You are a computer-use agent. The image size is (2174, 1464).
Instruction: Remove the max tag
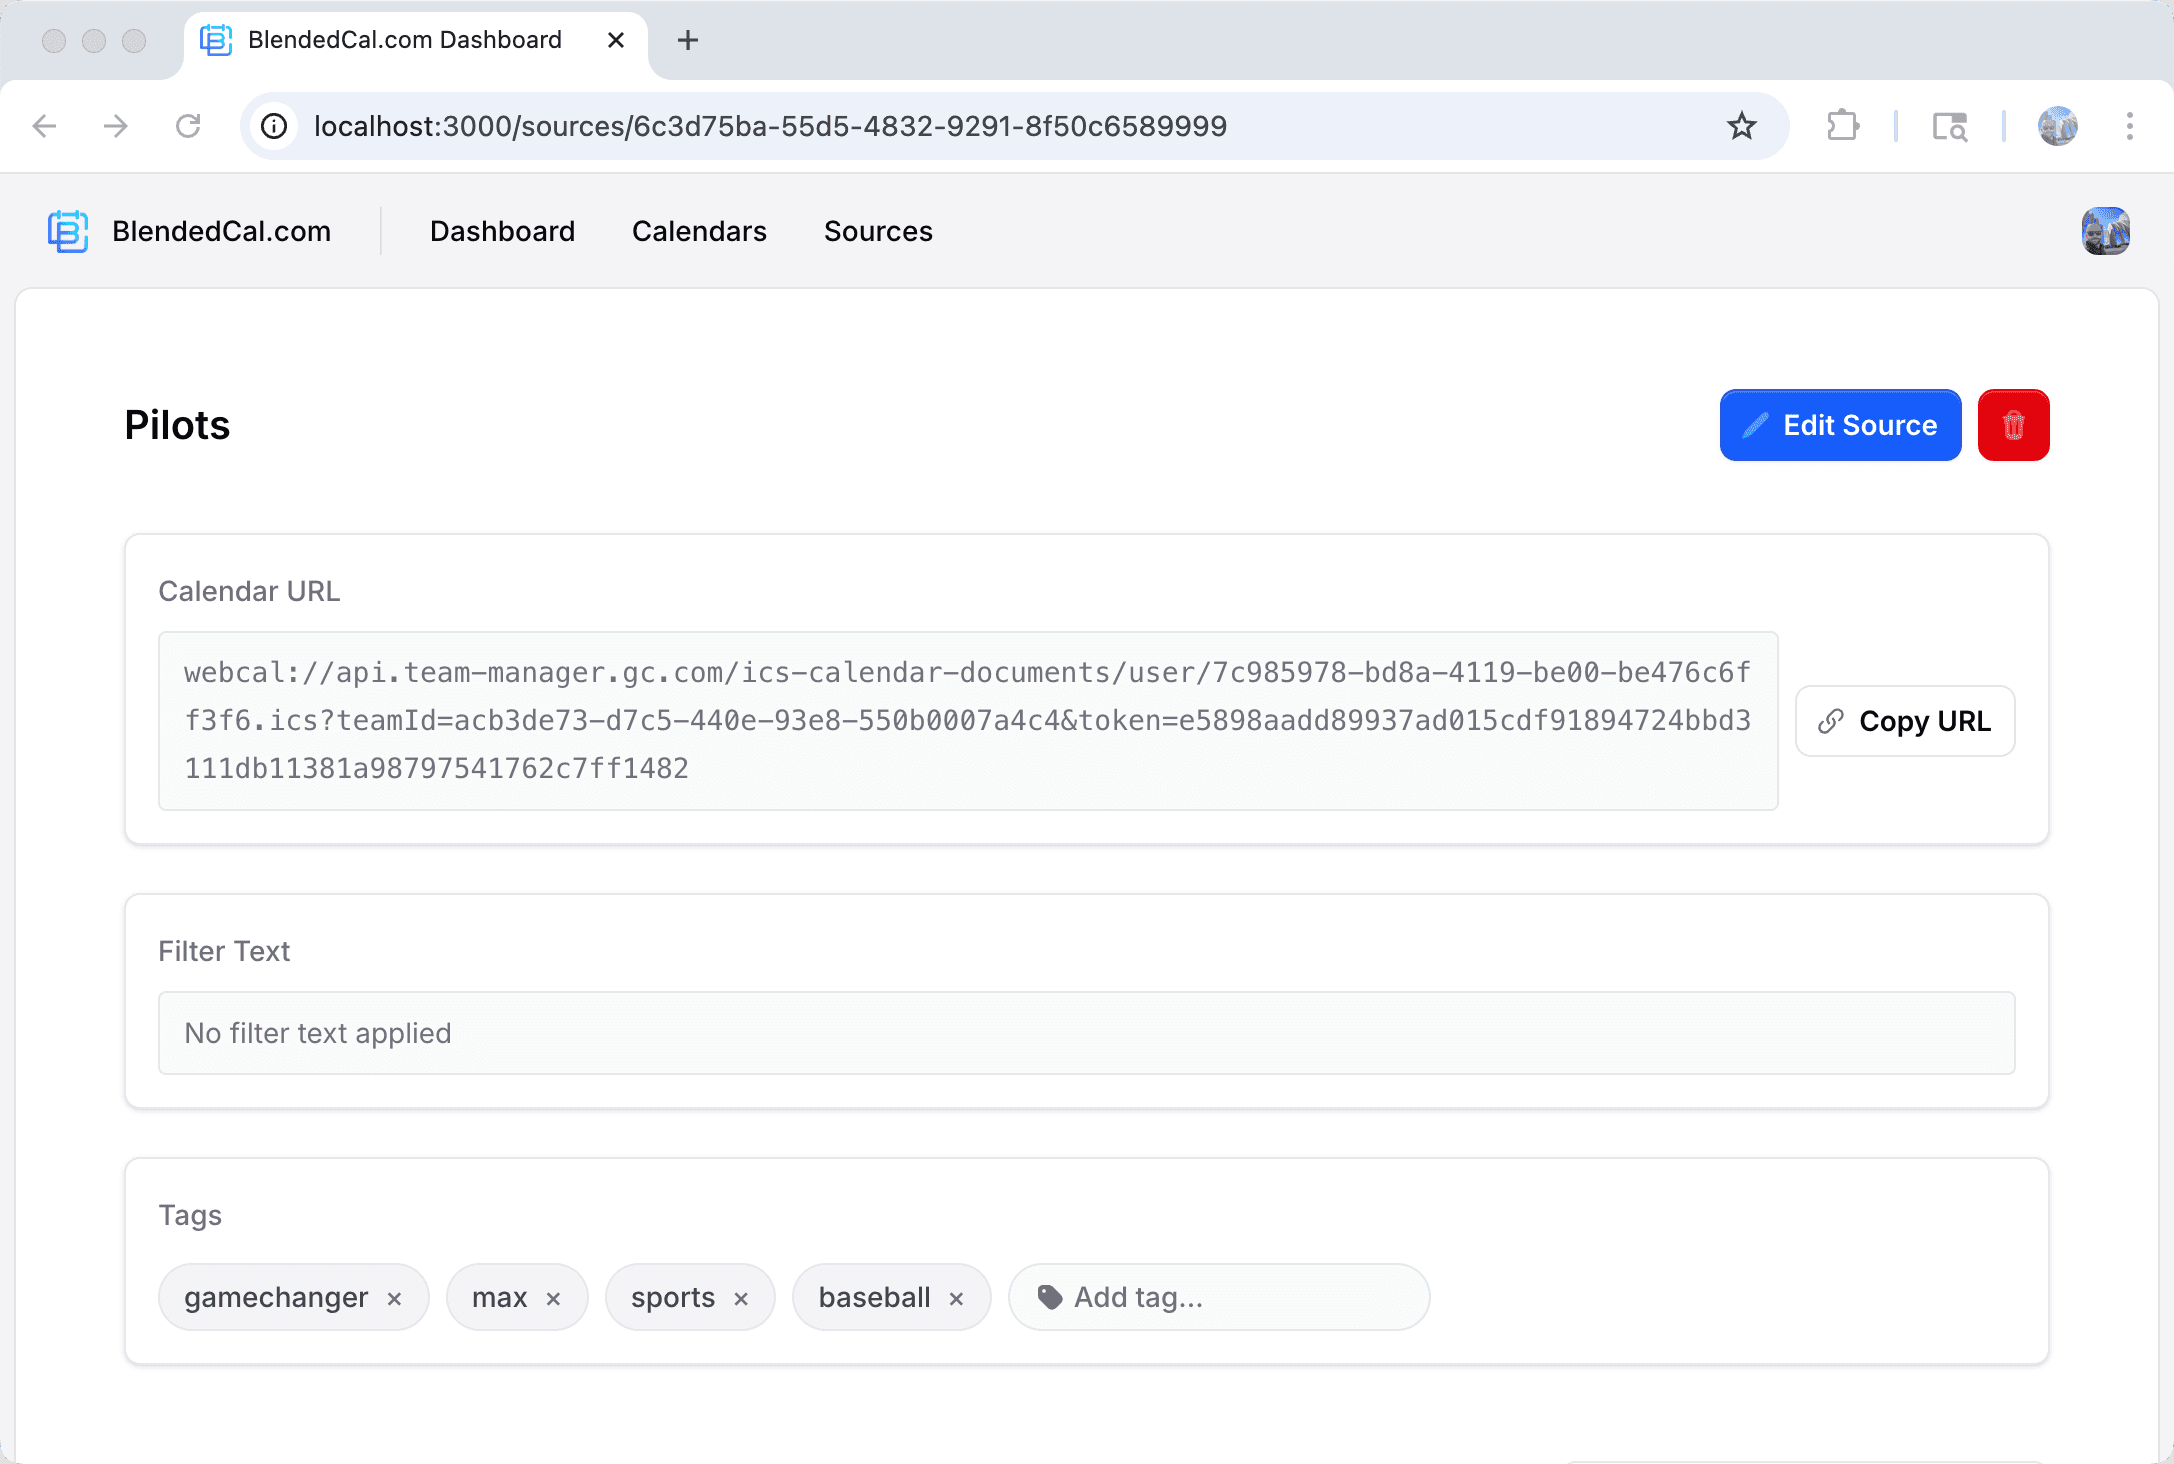click(x=553, y=1298)
